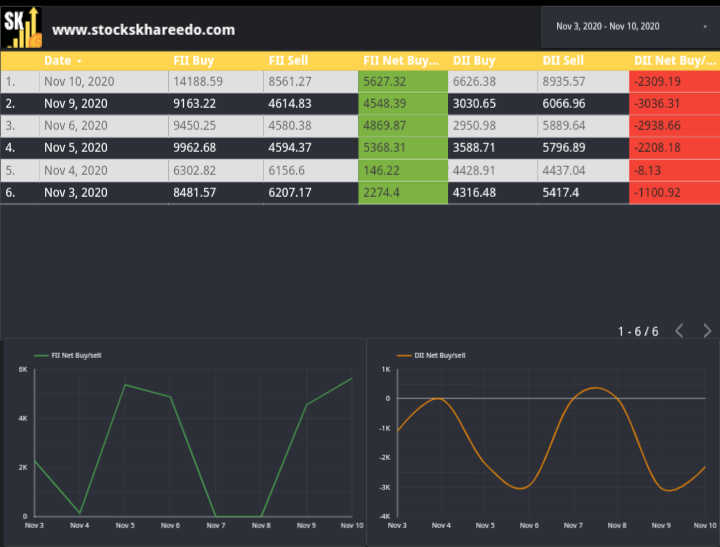The height and width of the screenshot is (547, 720).
Task: Click the green FII Net Buy/sell legend line
Action: coord(41,355)
